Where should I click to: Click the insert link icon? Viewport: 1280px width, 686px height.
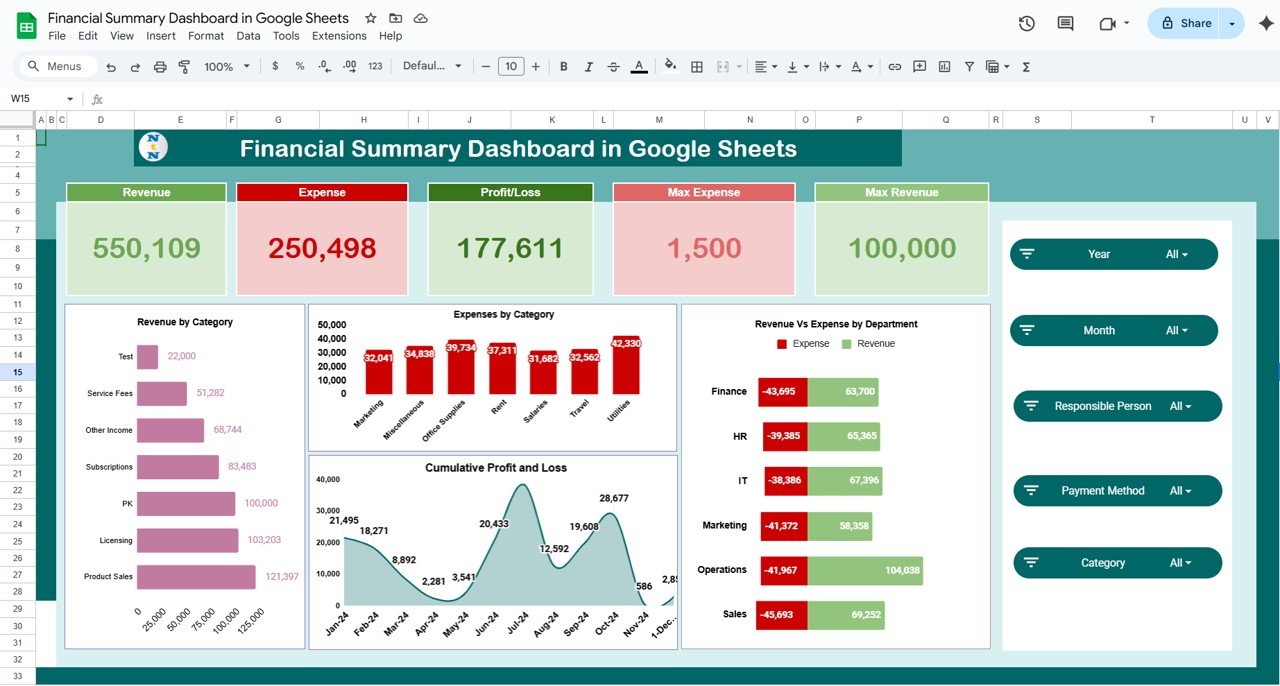click(x=894, y=67)
